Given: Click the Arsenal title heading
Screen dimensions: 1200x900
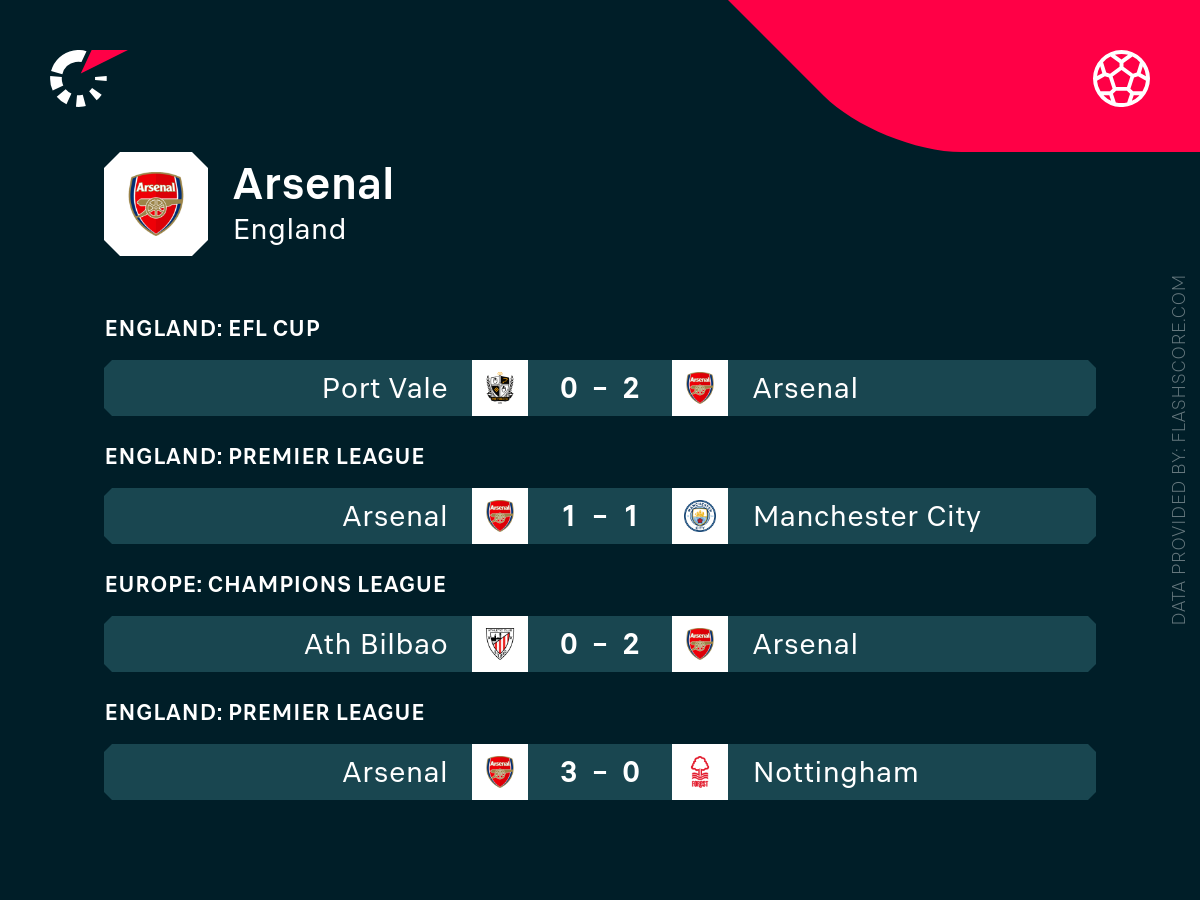Looking at the screenshot, I should click(313, 184).
